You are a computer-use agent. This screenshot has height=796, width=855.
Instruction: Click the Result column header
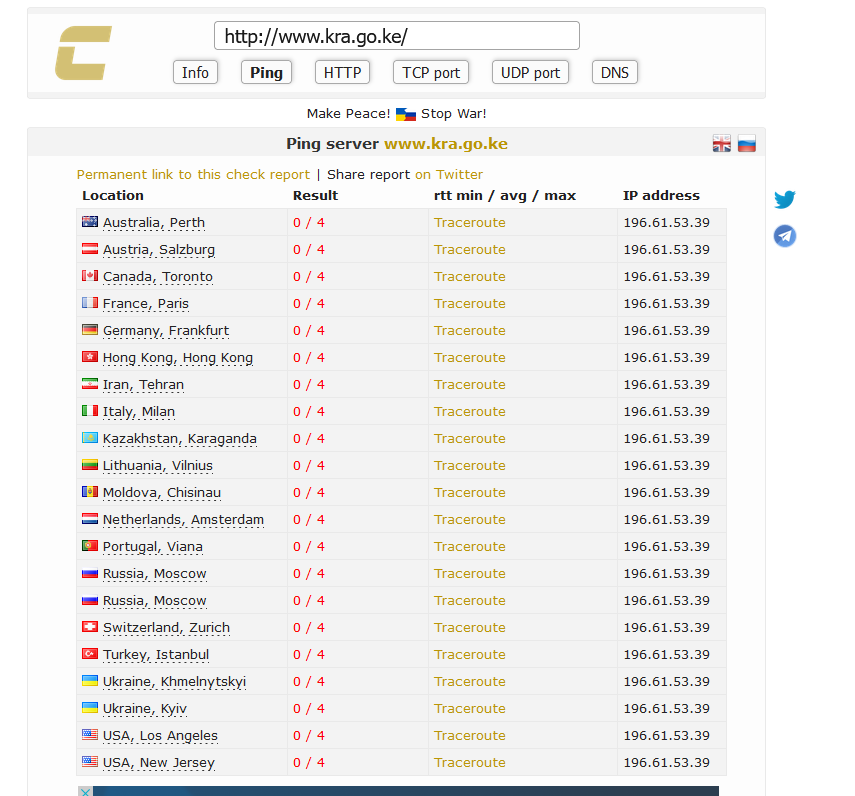[x=315, y=195]
